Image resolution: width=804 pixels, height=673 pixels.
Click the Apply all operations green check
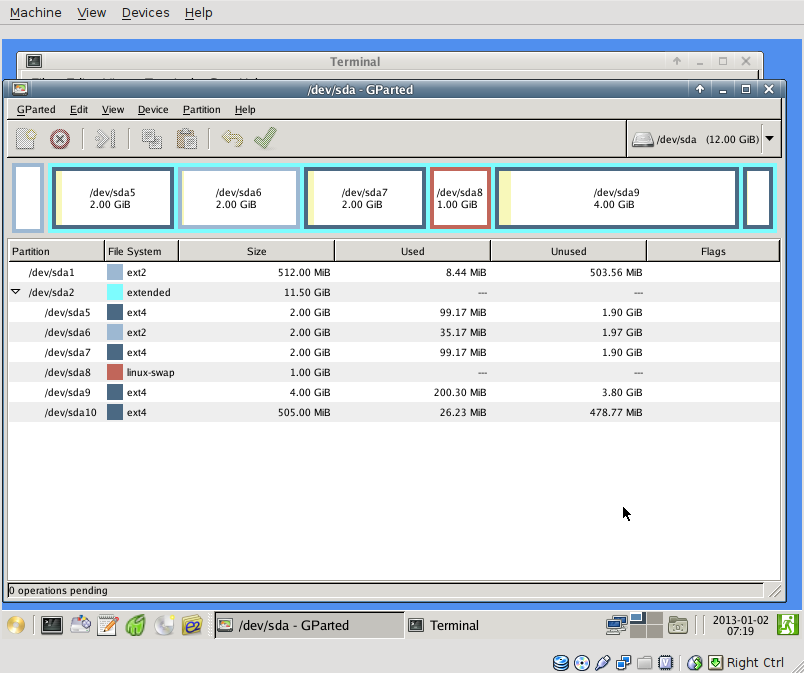click(x=265, y=138)
